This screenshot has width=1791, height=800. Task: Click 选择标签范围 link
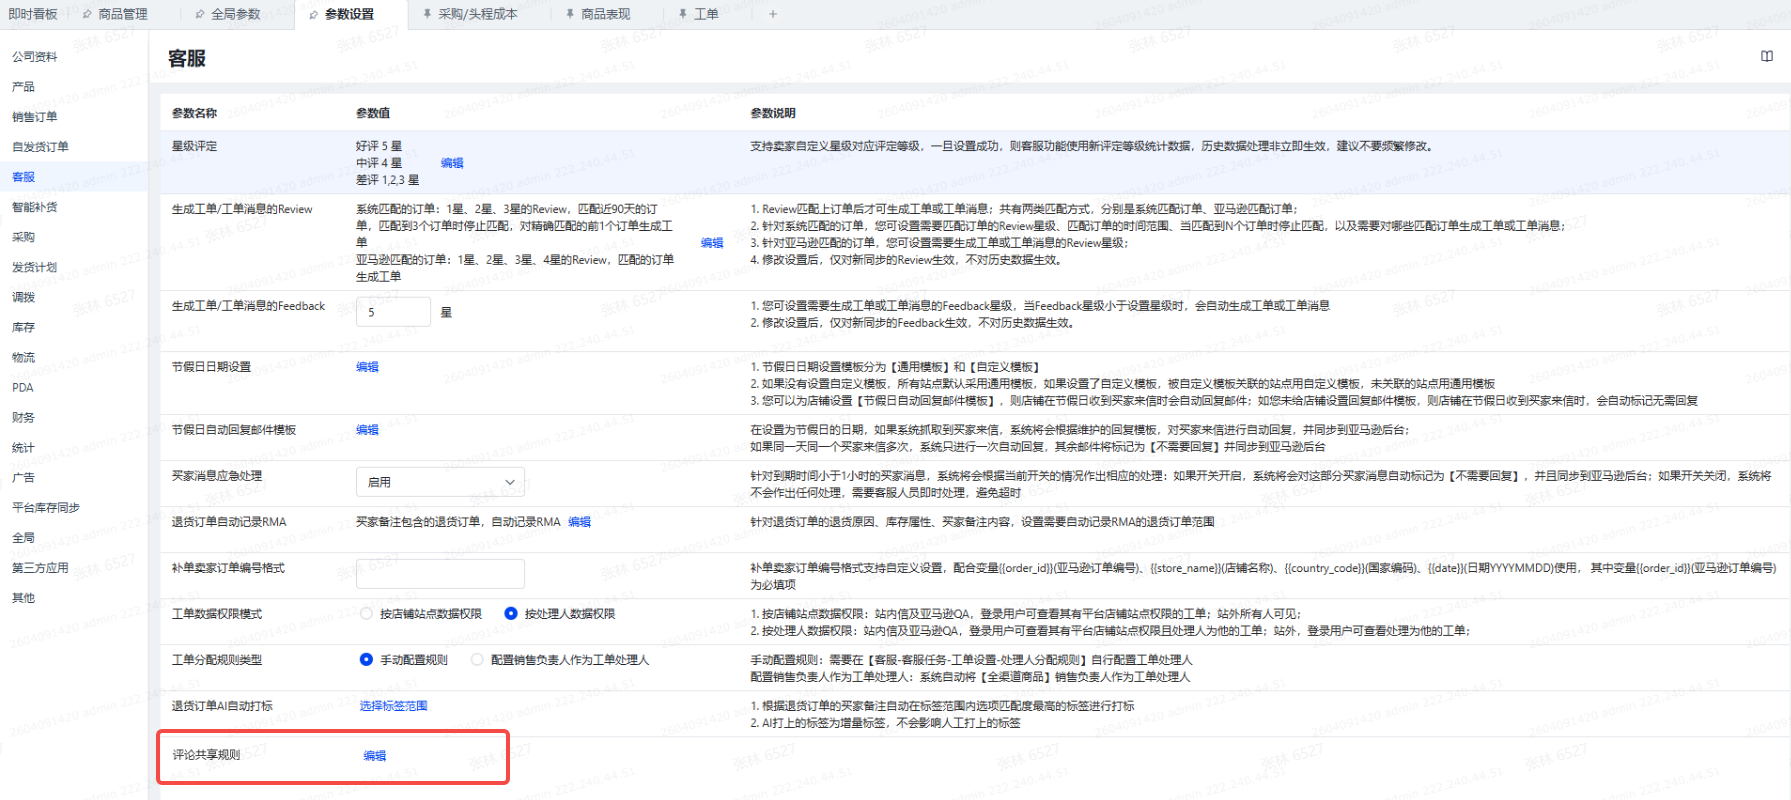click(x=393, y=706)
